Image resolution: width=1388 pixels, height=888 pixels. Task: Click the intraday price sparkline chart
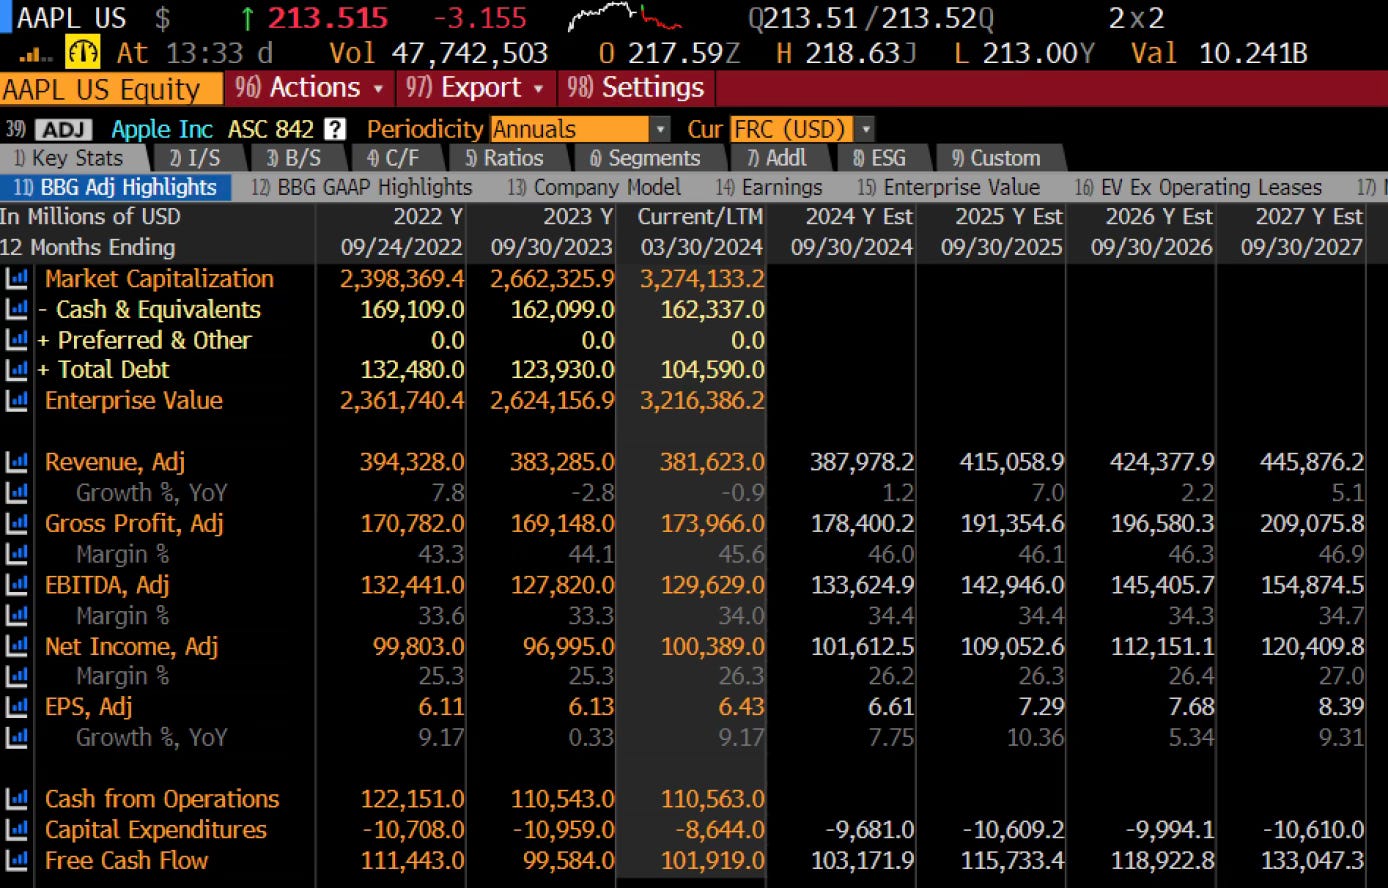[x=625, y=18]
